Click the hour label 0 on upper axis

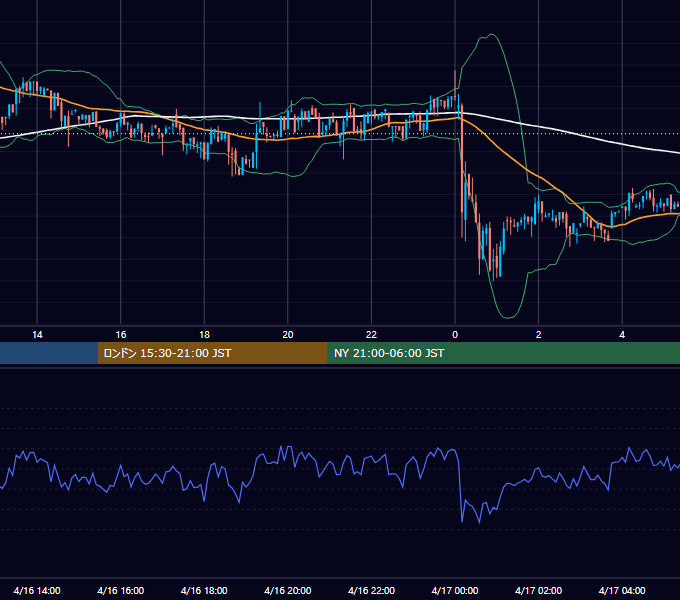click(455, 335)
